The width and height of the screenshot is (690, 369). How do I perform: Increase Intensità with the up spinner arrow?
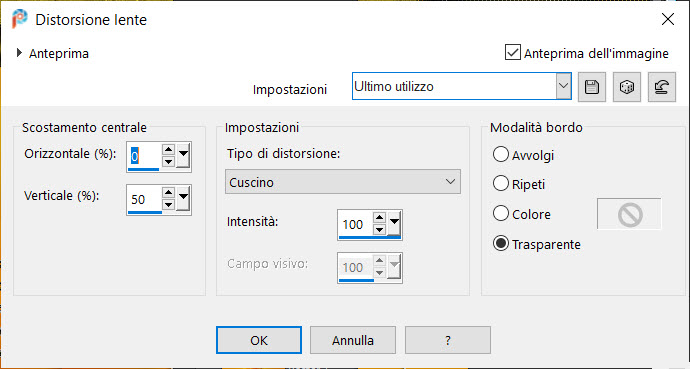(379, 218)
